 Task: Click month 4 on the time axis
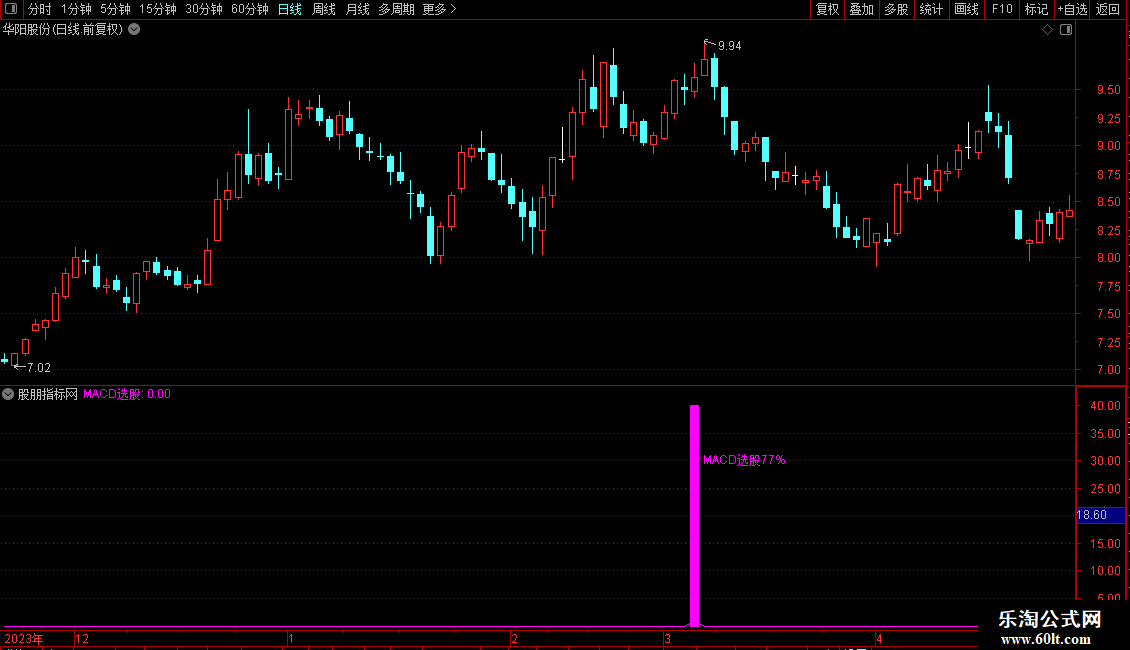pyautogui.click(x=879, y=638)
